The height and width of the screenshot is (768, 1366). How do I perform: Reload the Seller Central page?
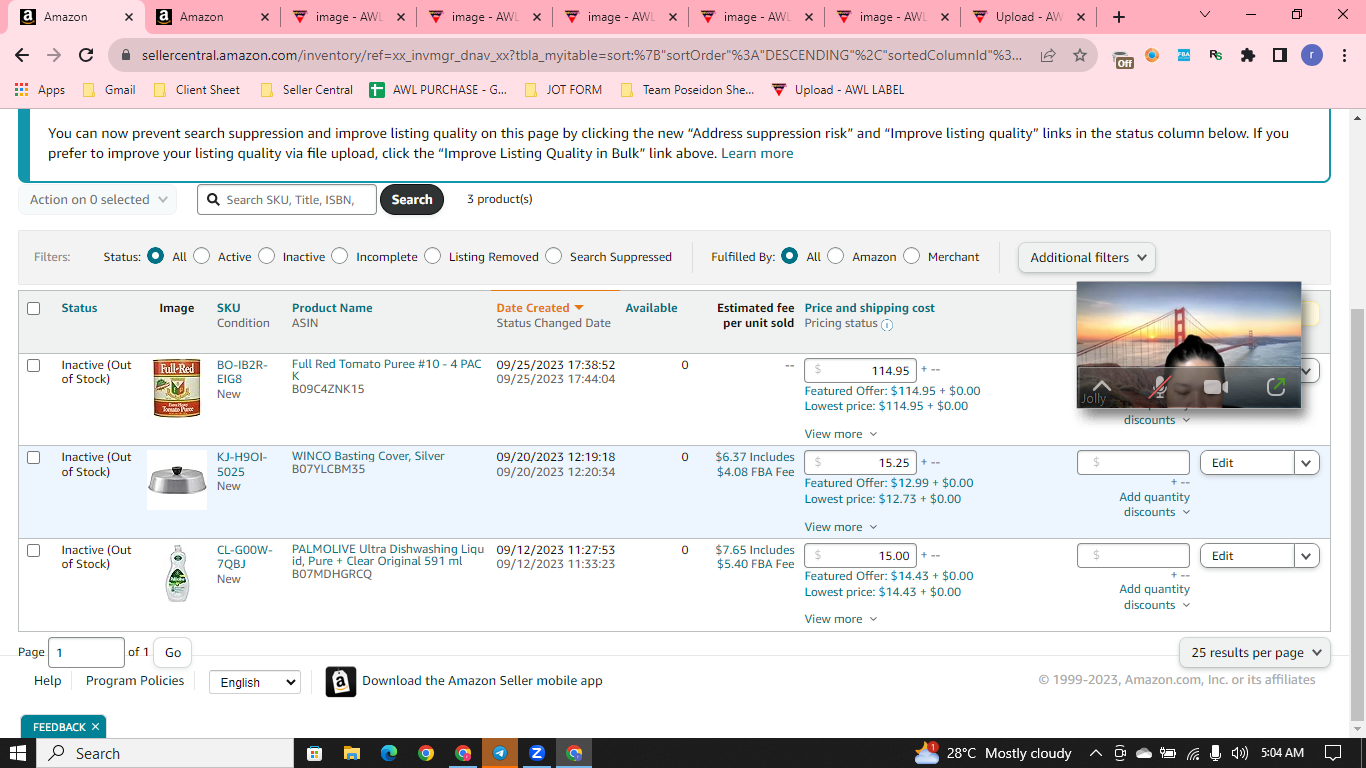[x=86, y=56]
